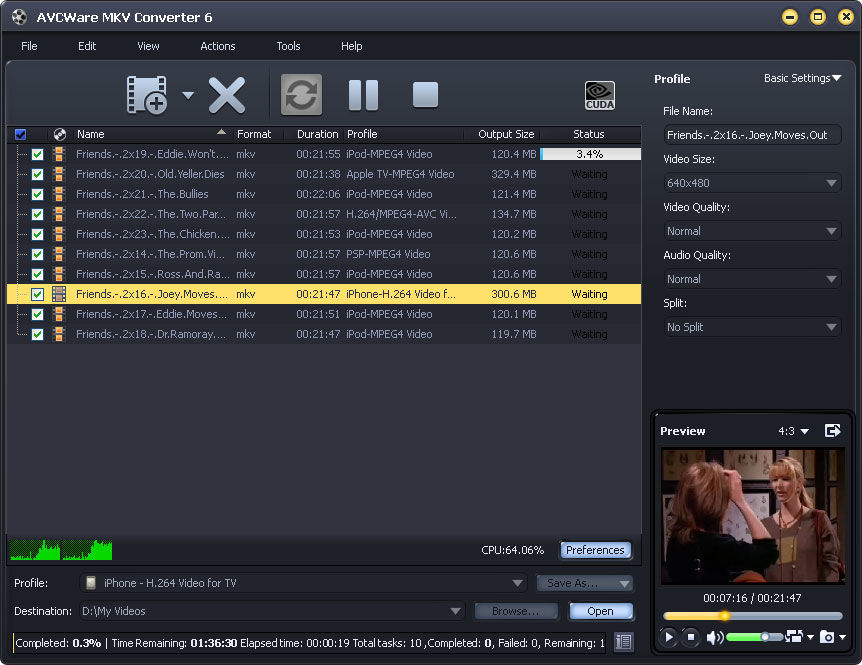Click the 3.4% progress bar

[590, 154]
